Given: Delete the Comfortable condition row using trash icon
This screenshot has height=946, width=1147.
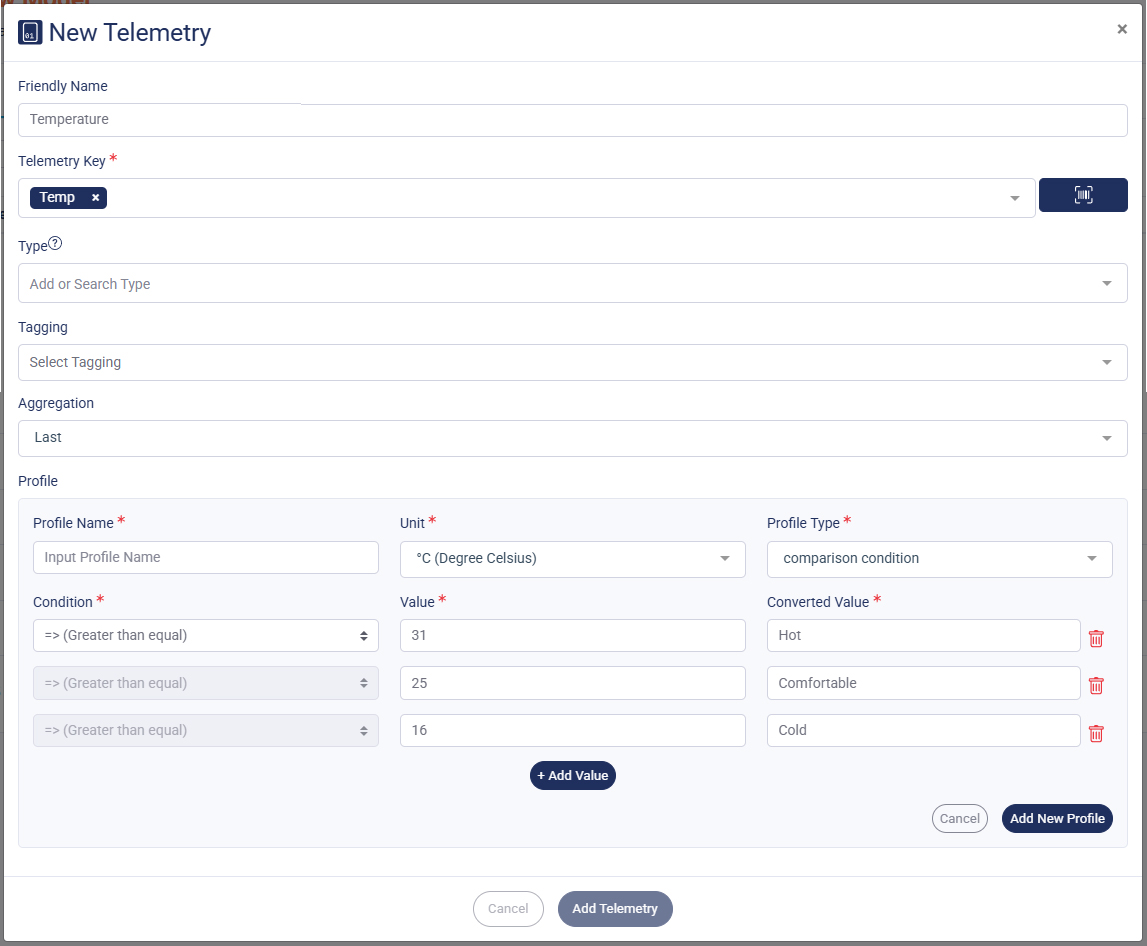Looking at the screenshot, I should [1096, 685].
